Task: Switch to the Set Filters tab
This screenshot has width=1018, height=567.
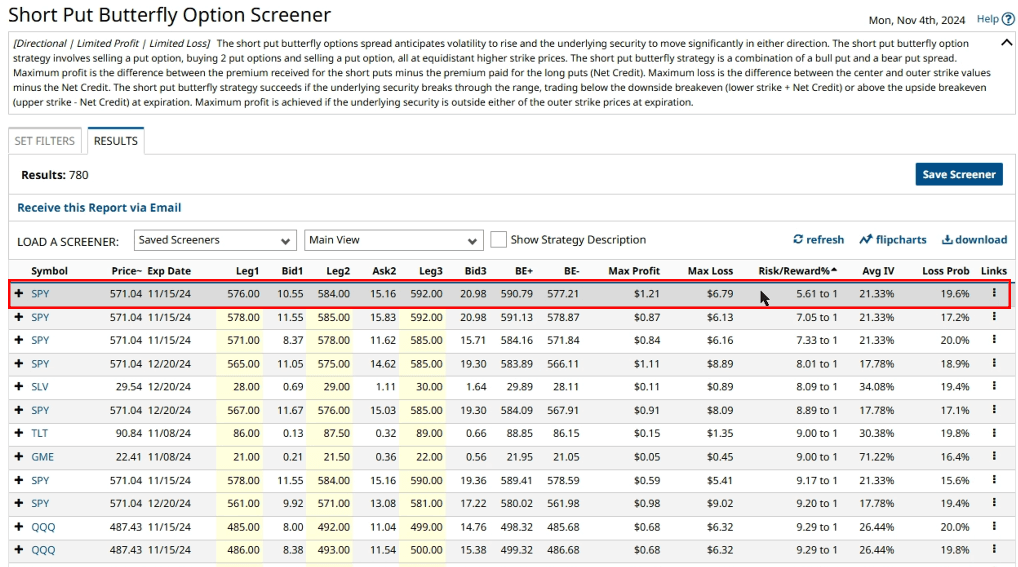Action: click(47, 141)
